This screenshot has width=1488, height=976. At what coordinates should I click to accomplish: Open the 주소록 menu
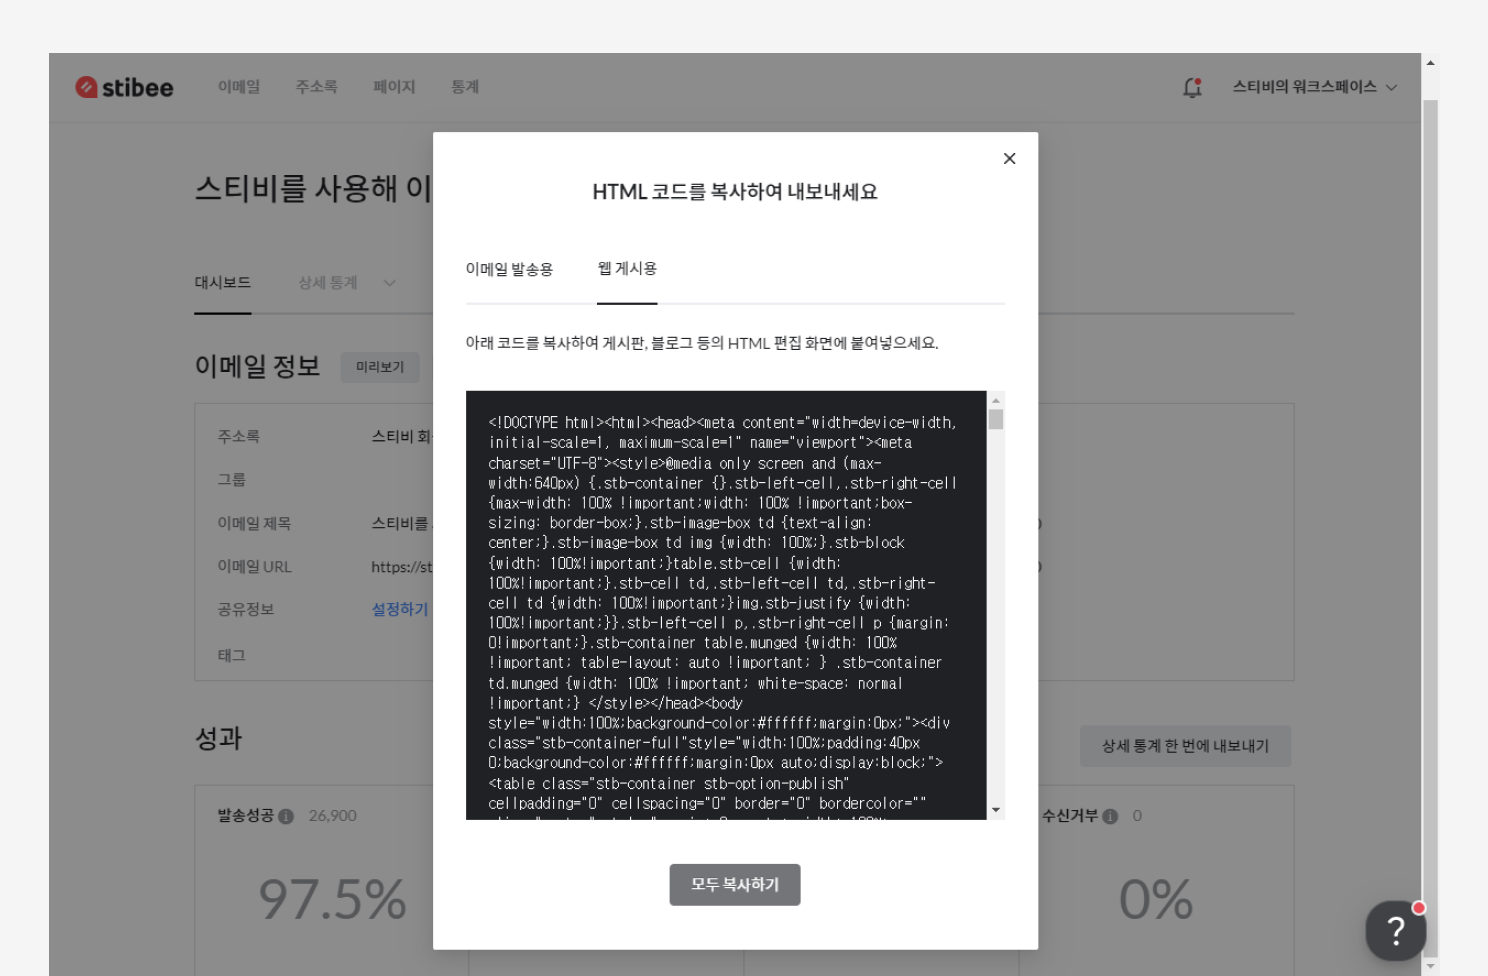click(x=316, y=87)
